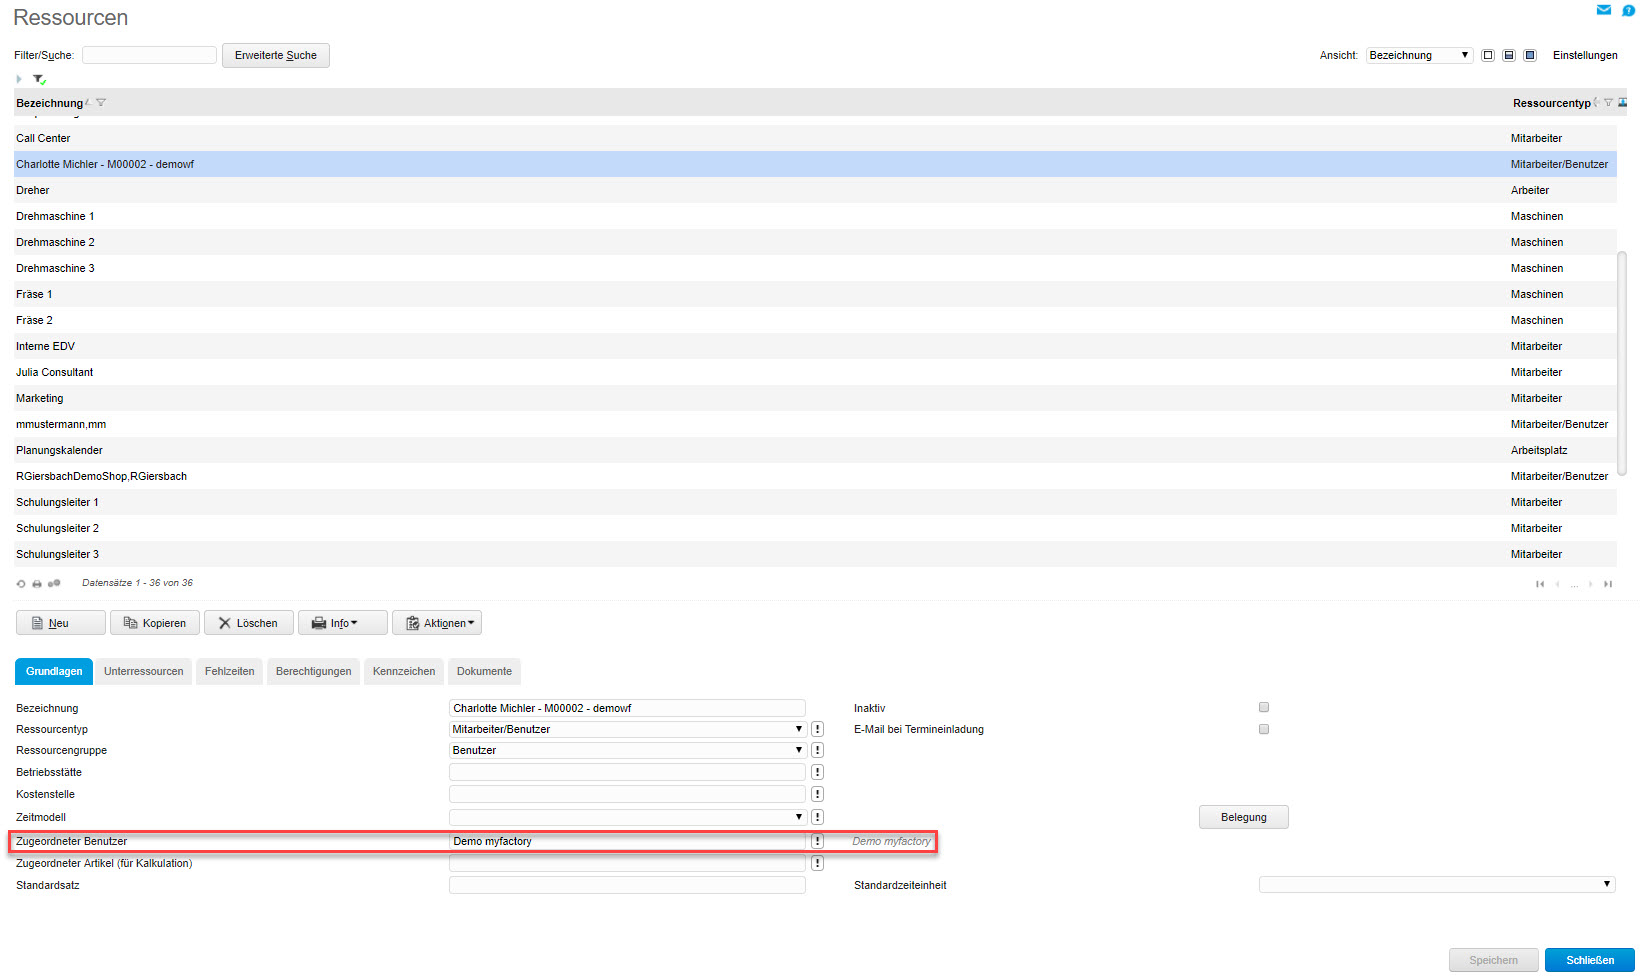The width and height of the screenshot is (1646, 976).
Task: Switch to the Kennzeichen tab
Action: [404, 671]
